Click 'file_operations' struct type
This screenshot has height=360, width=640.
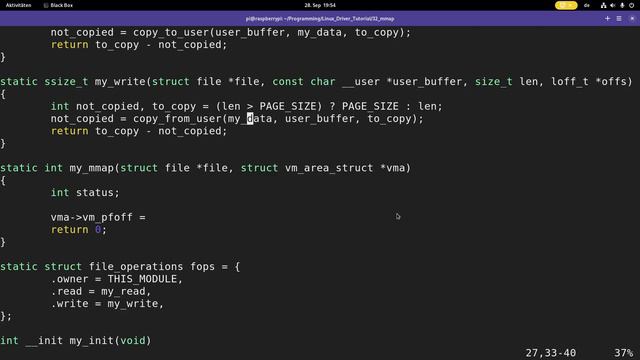[136, 267]
